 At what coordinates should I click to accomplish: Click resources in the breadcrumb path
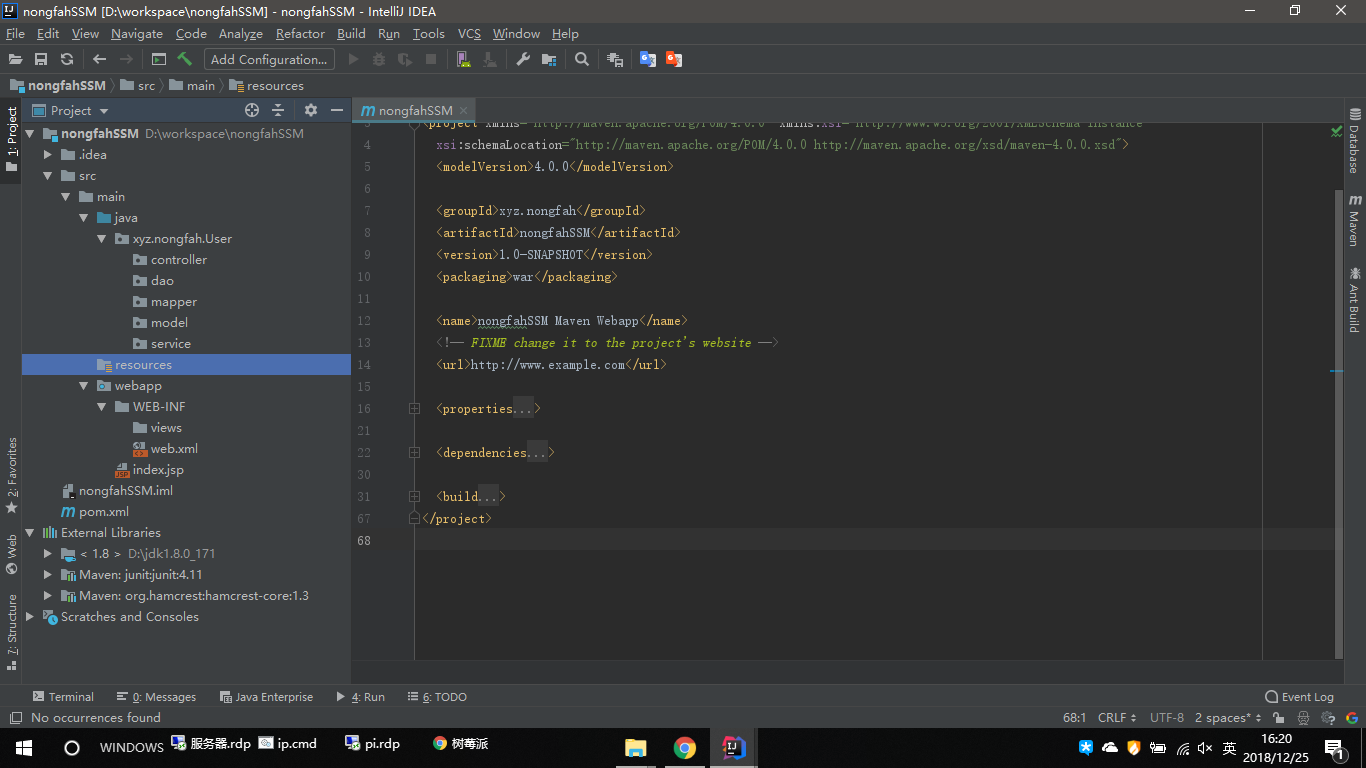(x=267, y=86)
